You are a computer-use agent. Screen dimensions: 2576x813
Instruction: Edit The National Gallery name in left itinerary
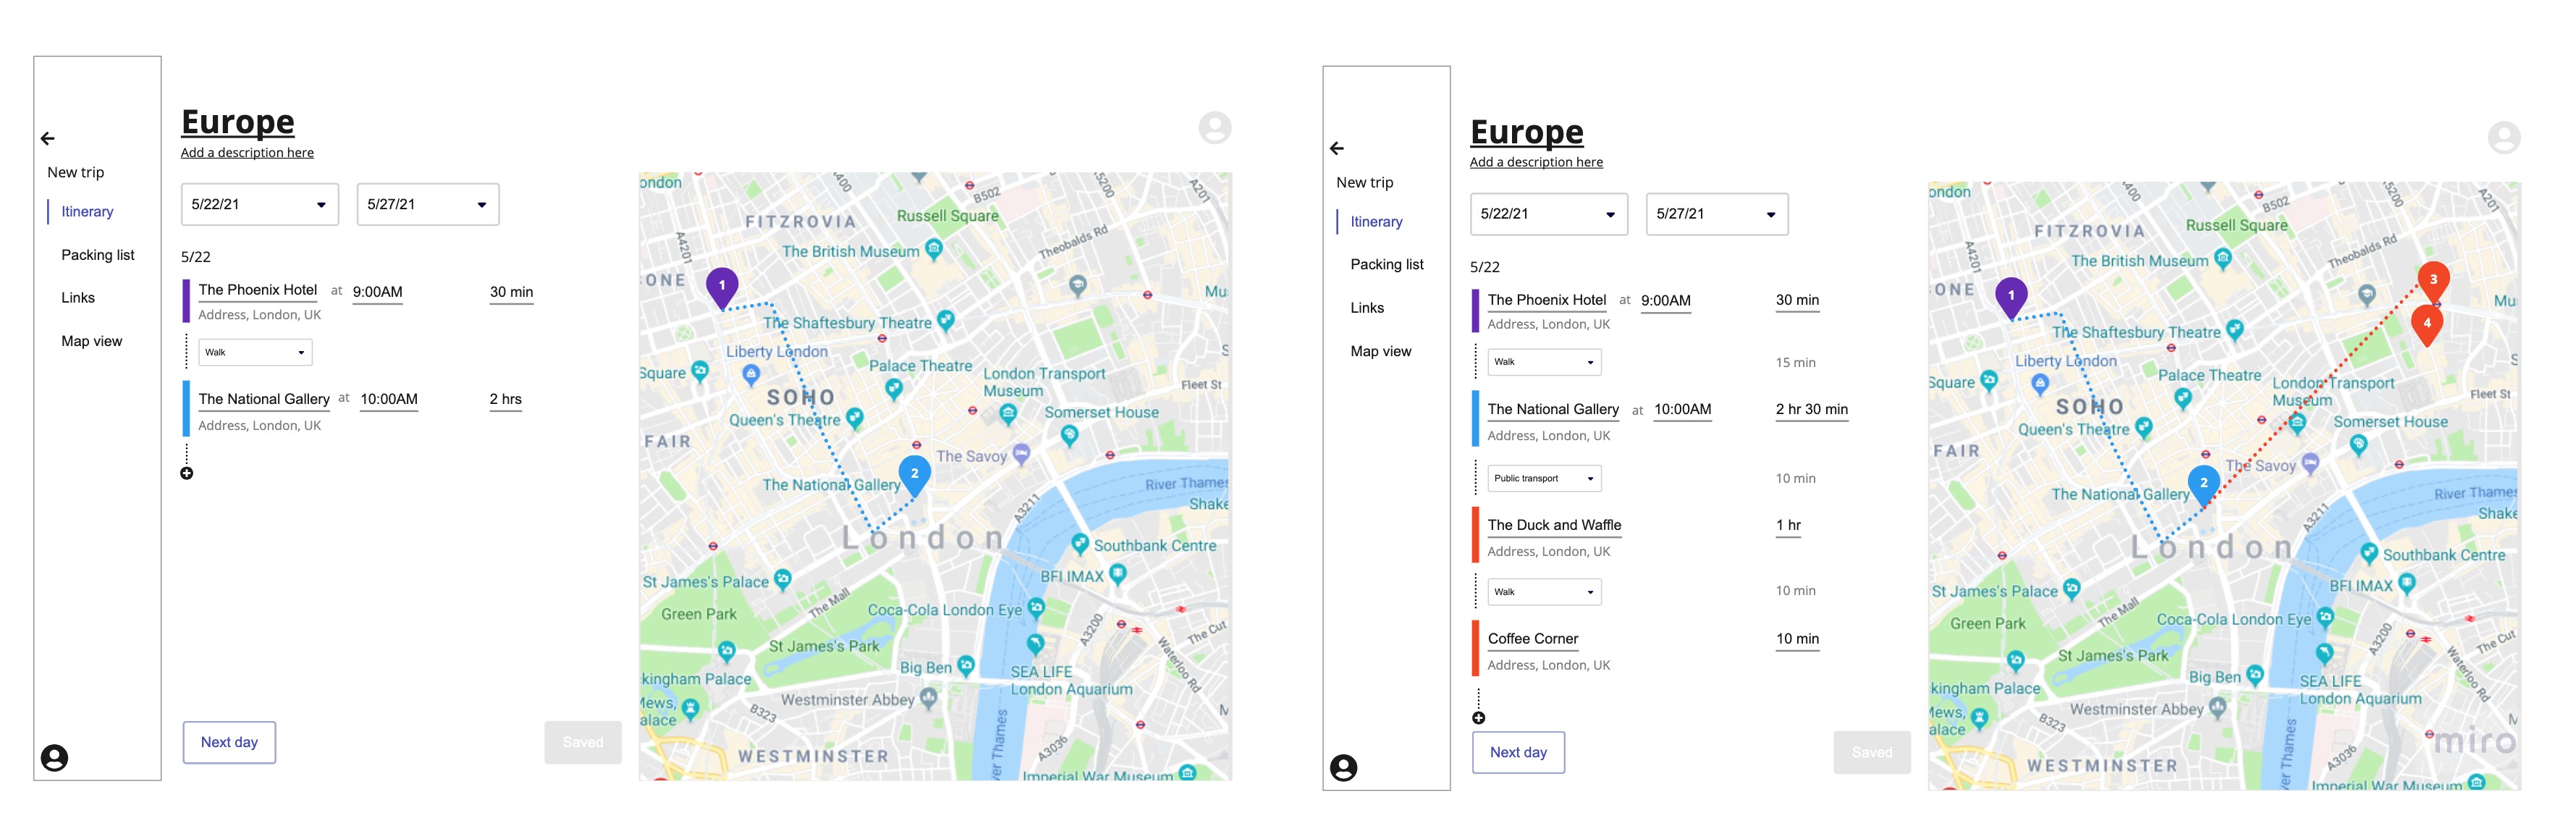click(264, 399)
